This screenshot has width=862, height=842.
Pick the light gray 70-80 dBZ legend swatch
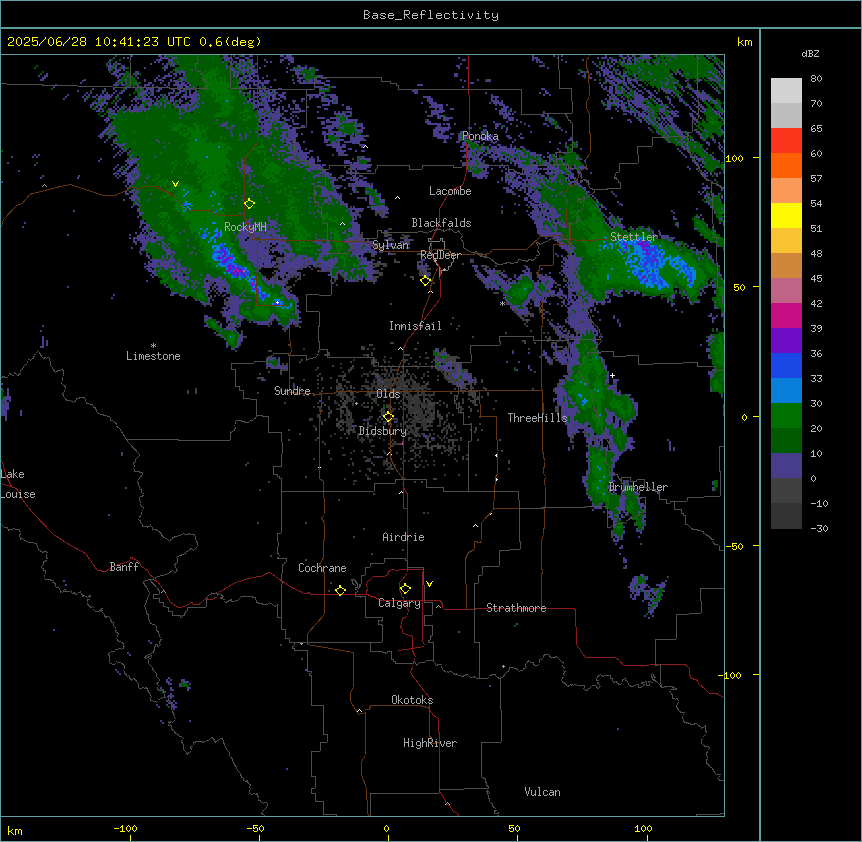point(786,91)
